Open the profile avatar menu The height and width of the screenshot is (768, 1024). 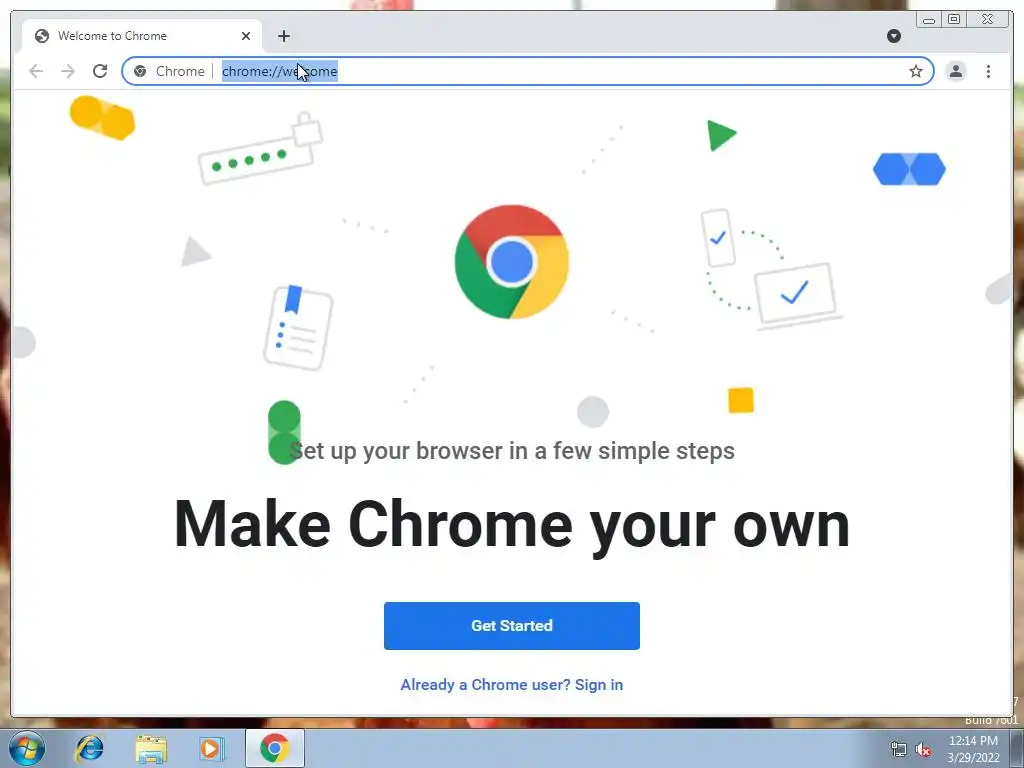coord(955,71)
